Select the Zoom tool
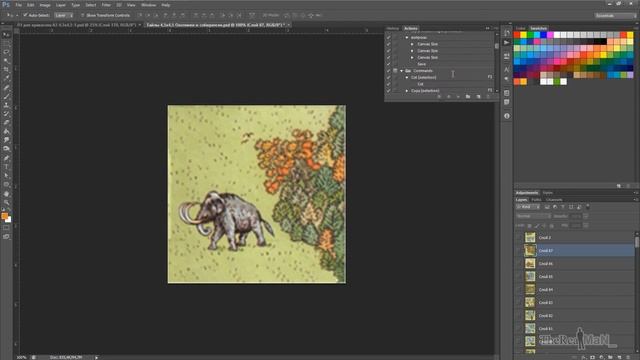The width and height of the screenshot is (640, 360). 6,202
